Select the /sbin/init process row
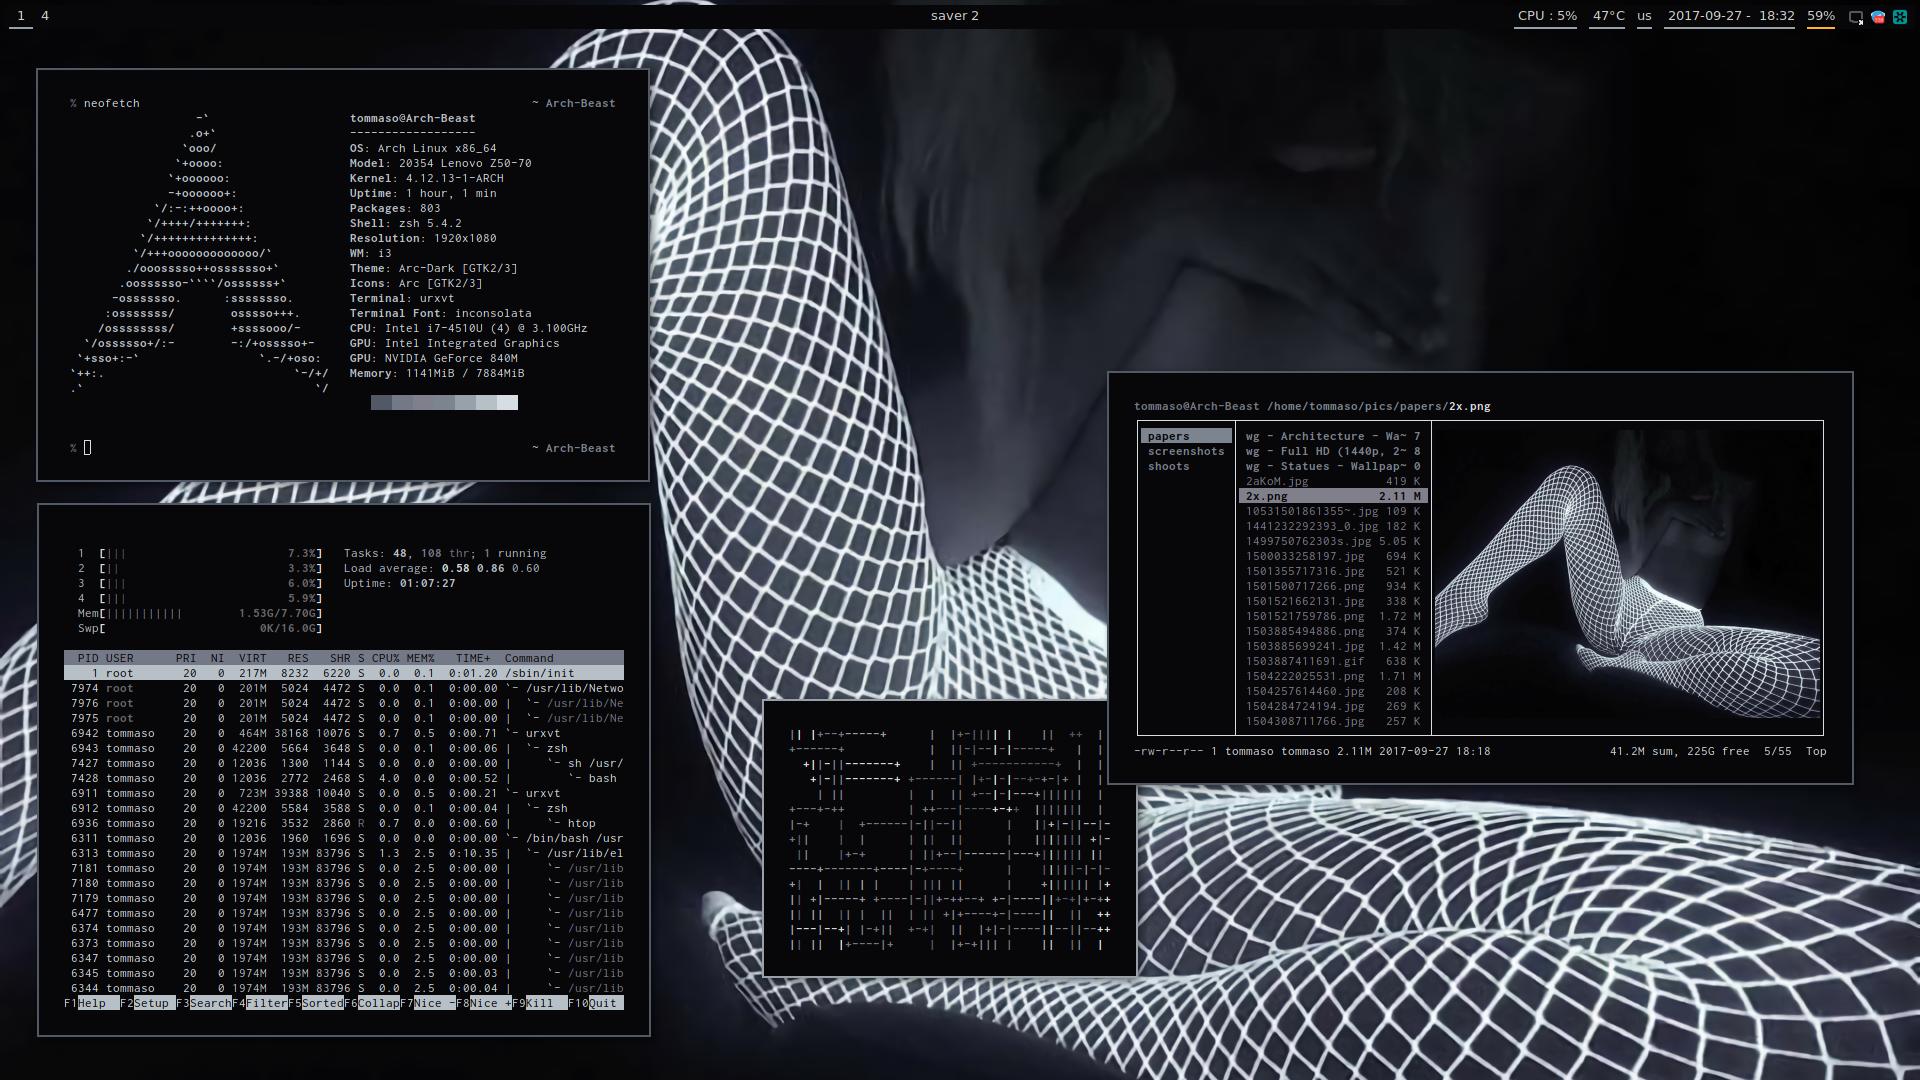This screenshot has width=1920, height=1080. 344,673
